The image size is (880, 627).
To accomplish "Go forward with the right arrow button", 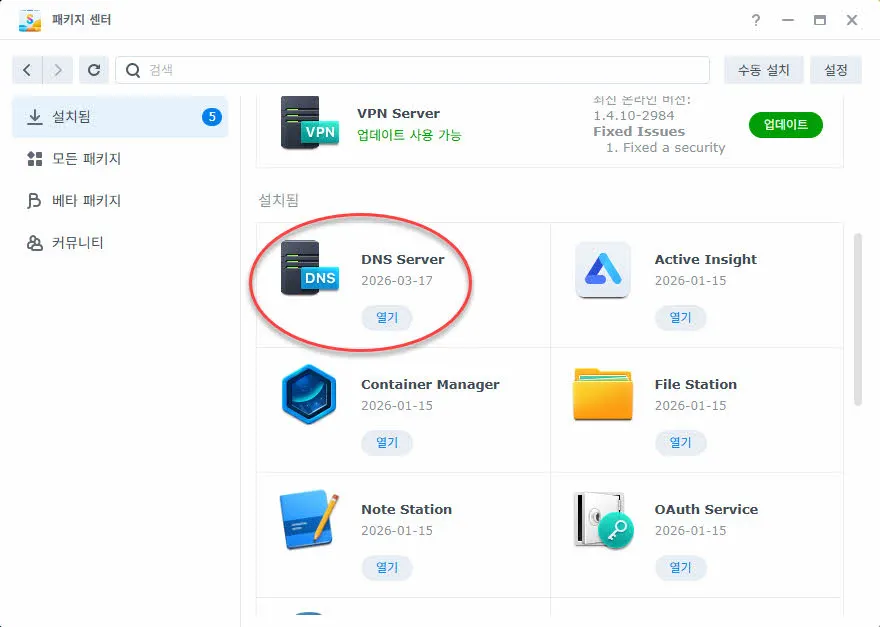I will pos(58,70).
